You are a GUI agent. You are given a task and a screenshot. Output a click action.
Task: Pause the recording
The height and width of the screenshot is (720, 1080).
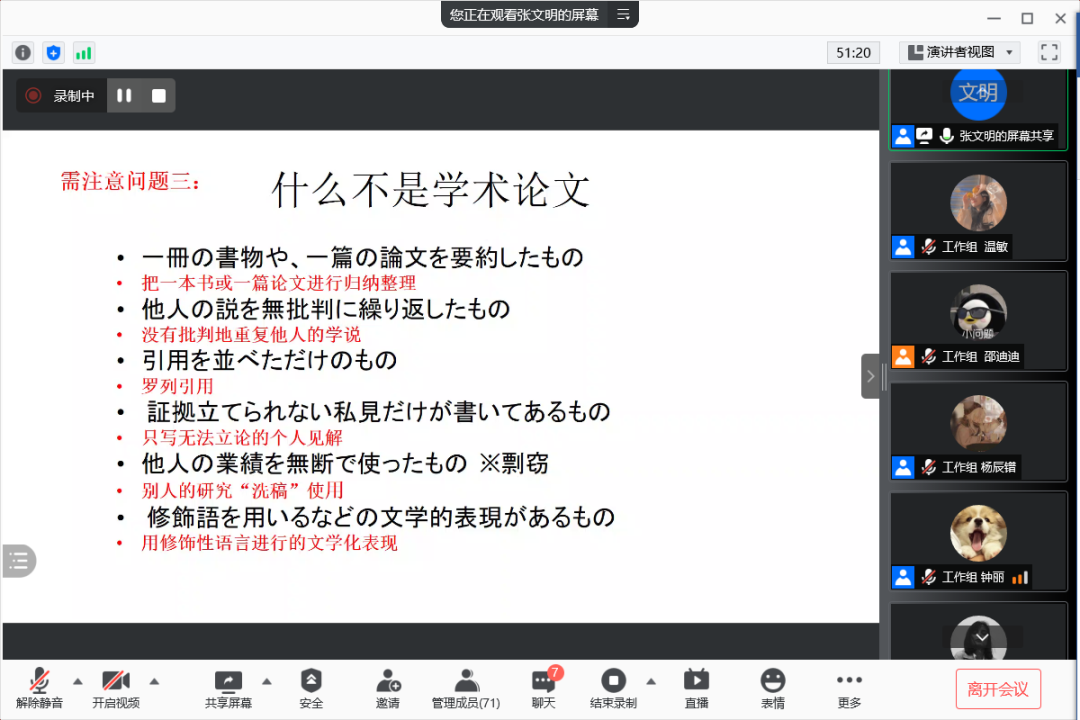(124, 96)
